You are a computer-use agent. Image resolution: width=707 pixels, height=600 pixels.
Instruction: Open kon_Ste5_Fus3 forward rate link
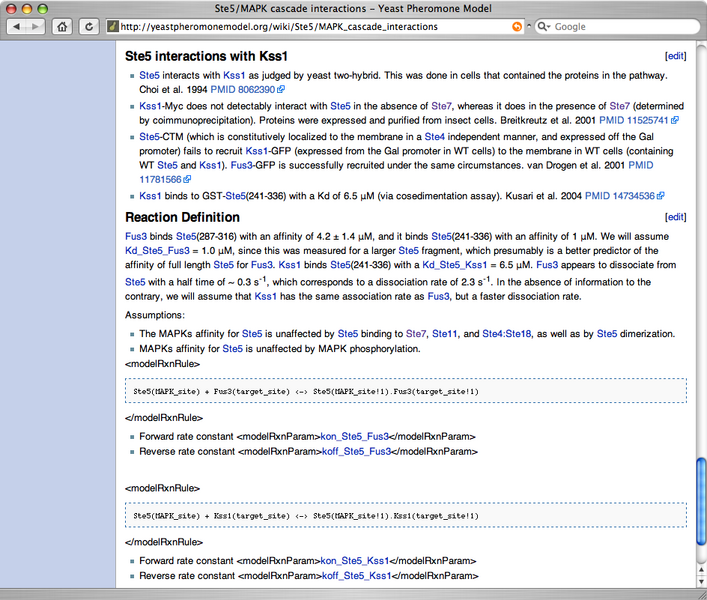[354, 437]
